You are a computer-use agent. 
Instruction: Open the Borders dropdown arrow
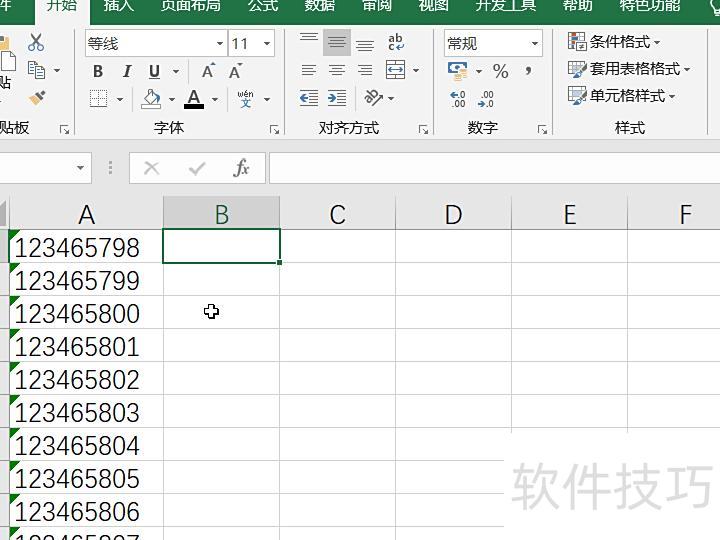pos(120,99)
